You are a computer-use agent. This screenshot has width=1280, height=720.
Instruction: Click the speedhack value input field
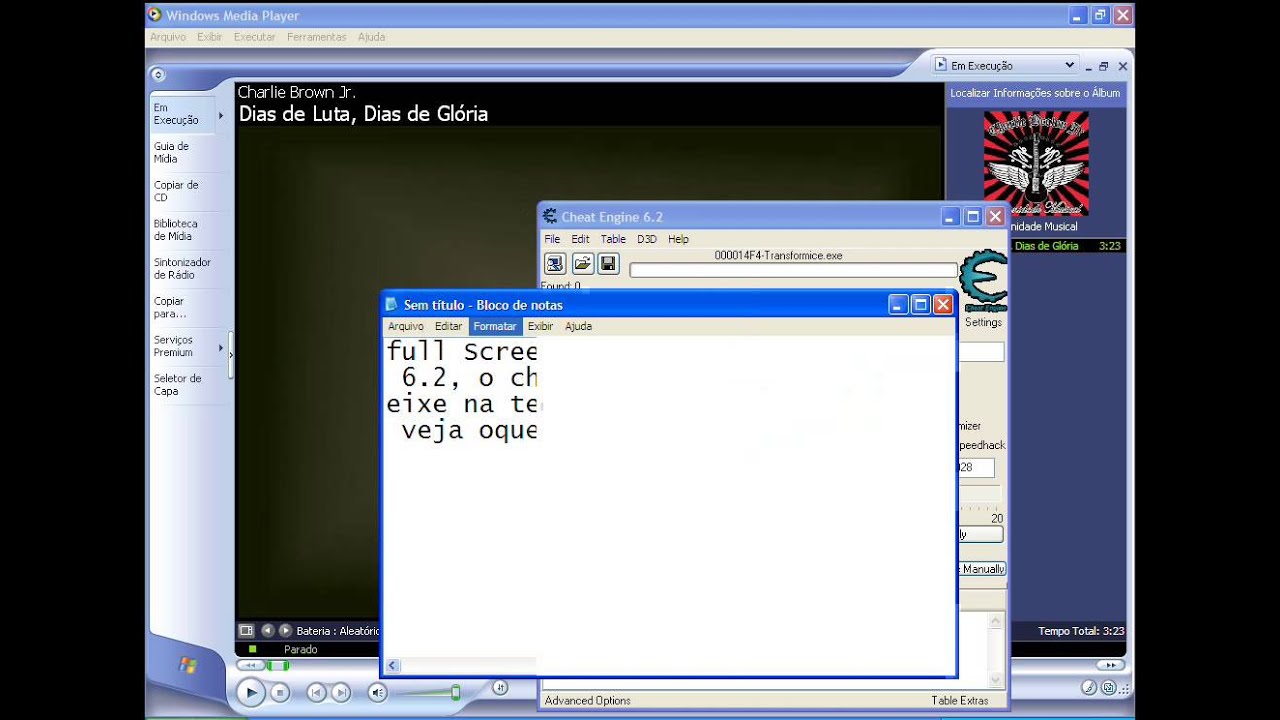(976, 467)
